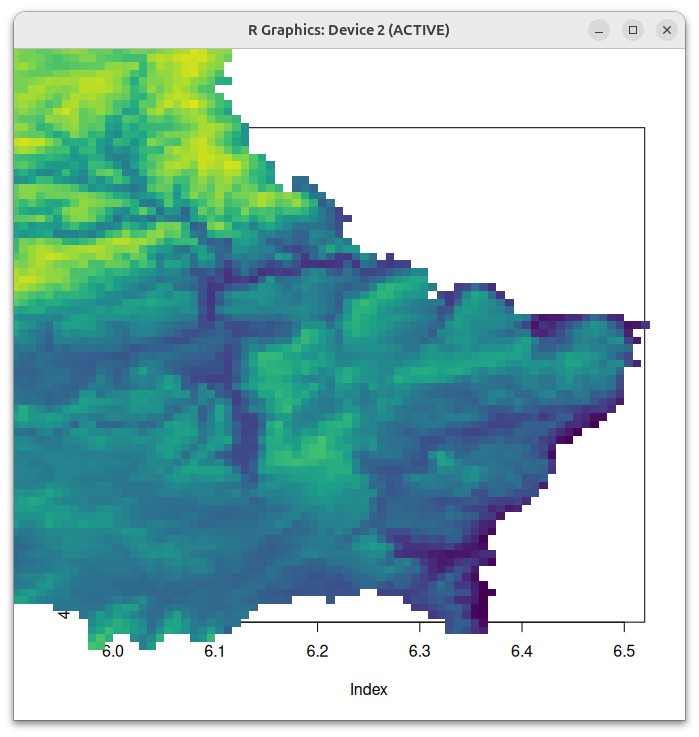This screenshot has height=737, width=699.
Task: Click the 6.1 x-axis tick label
Action: click(x=215, y=651)
